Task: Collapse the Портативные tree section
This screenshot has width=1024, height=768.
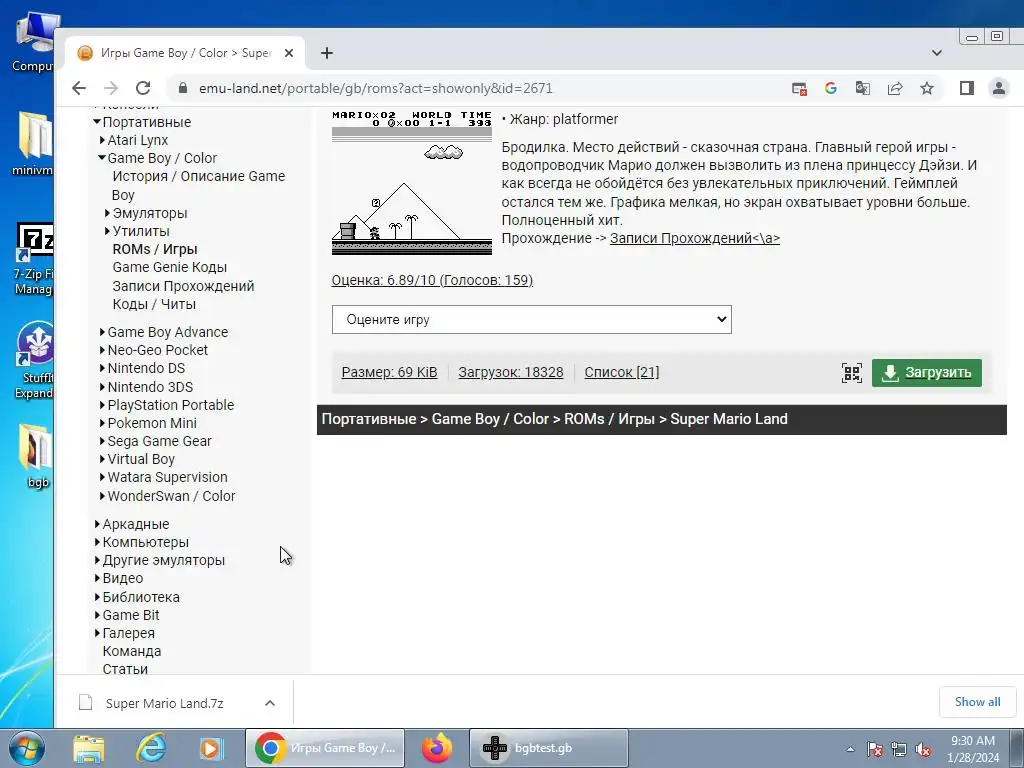Action: click(97, 121)
